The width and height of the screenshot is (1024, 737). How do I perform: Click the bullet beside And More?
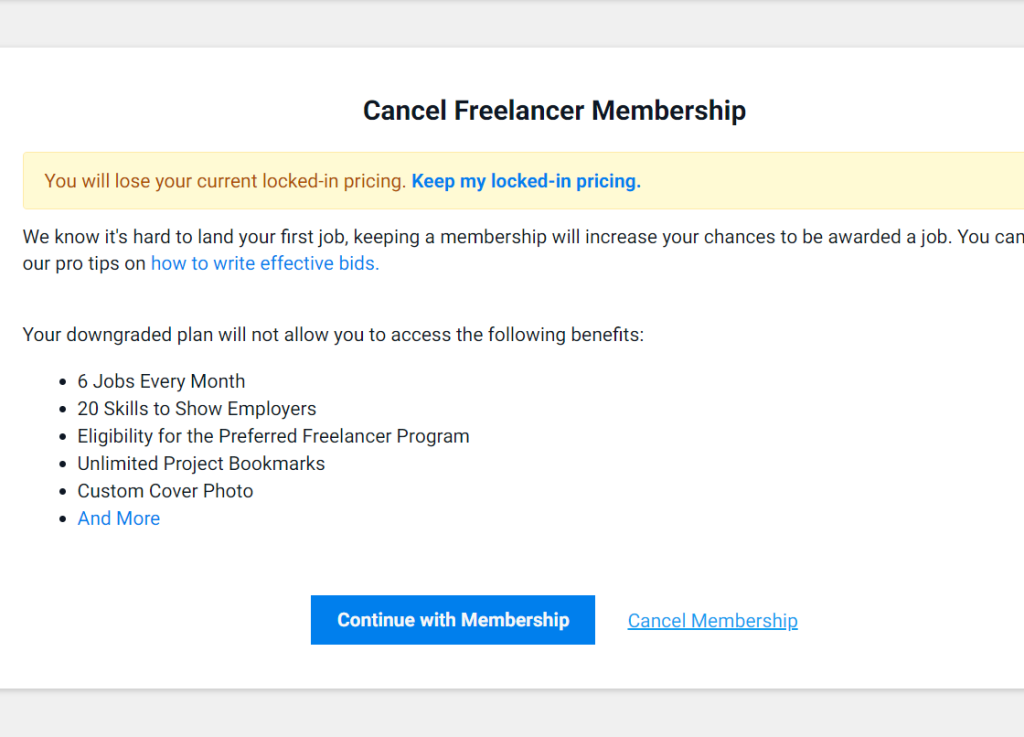tap(63, 519)
